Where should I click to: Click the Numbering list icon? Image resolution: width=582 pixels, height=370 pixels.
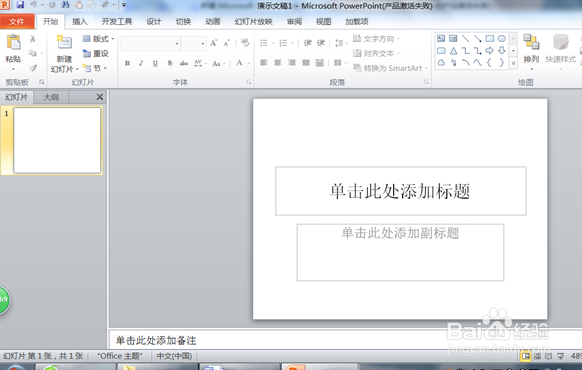click(x=283, y=43)
